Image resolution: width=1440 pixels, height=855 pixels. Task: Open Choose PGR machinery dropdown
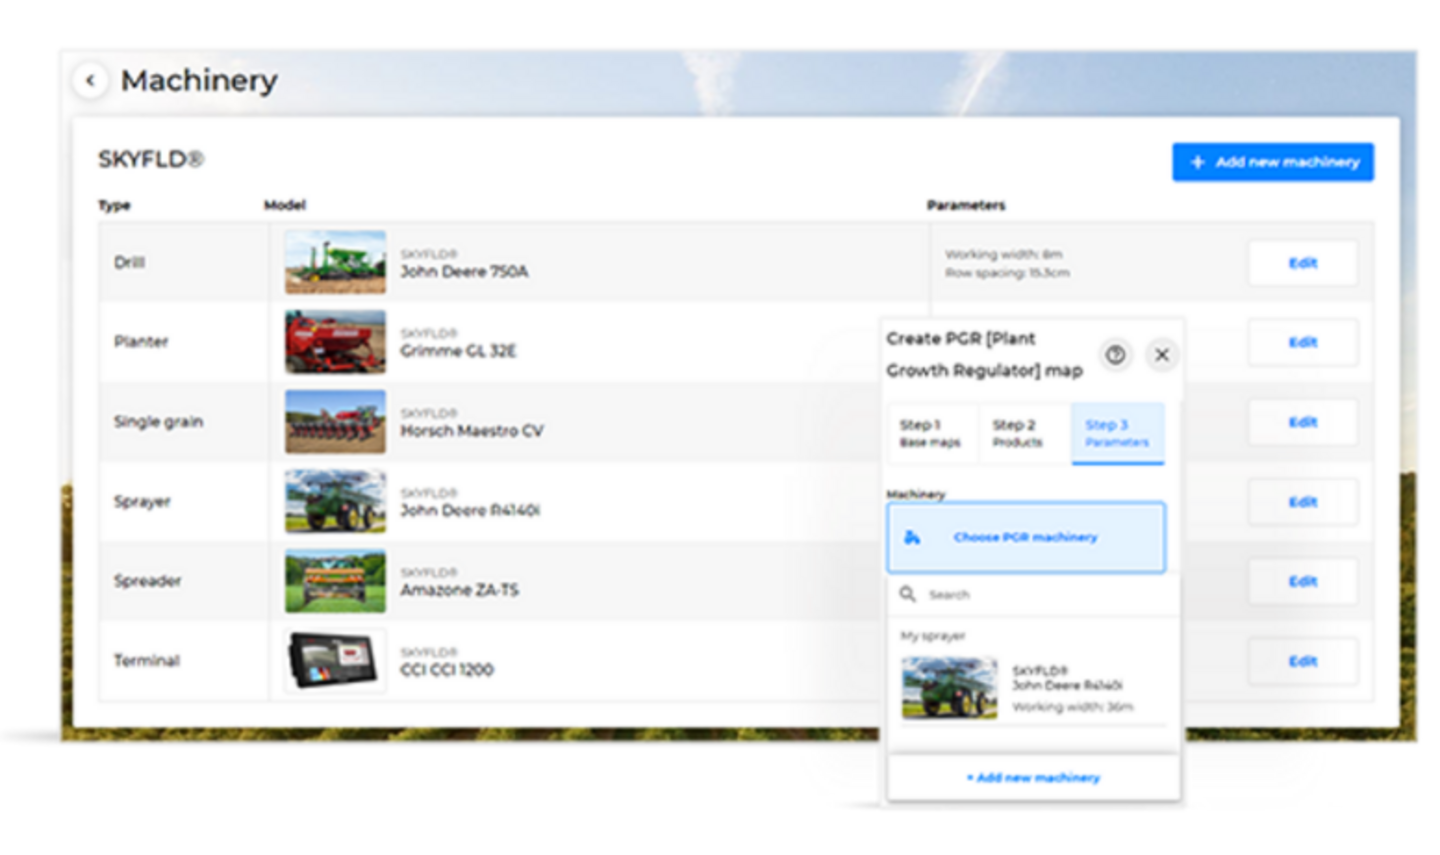[1026, 537]
